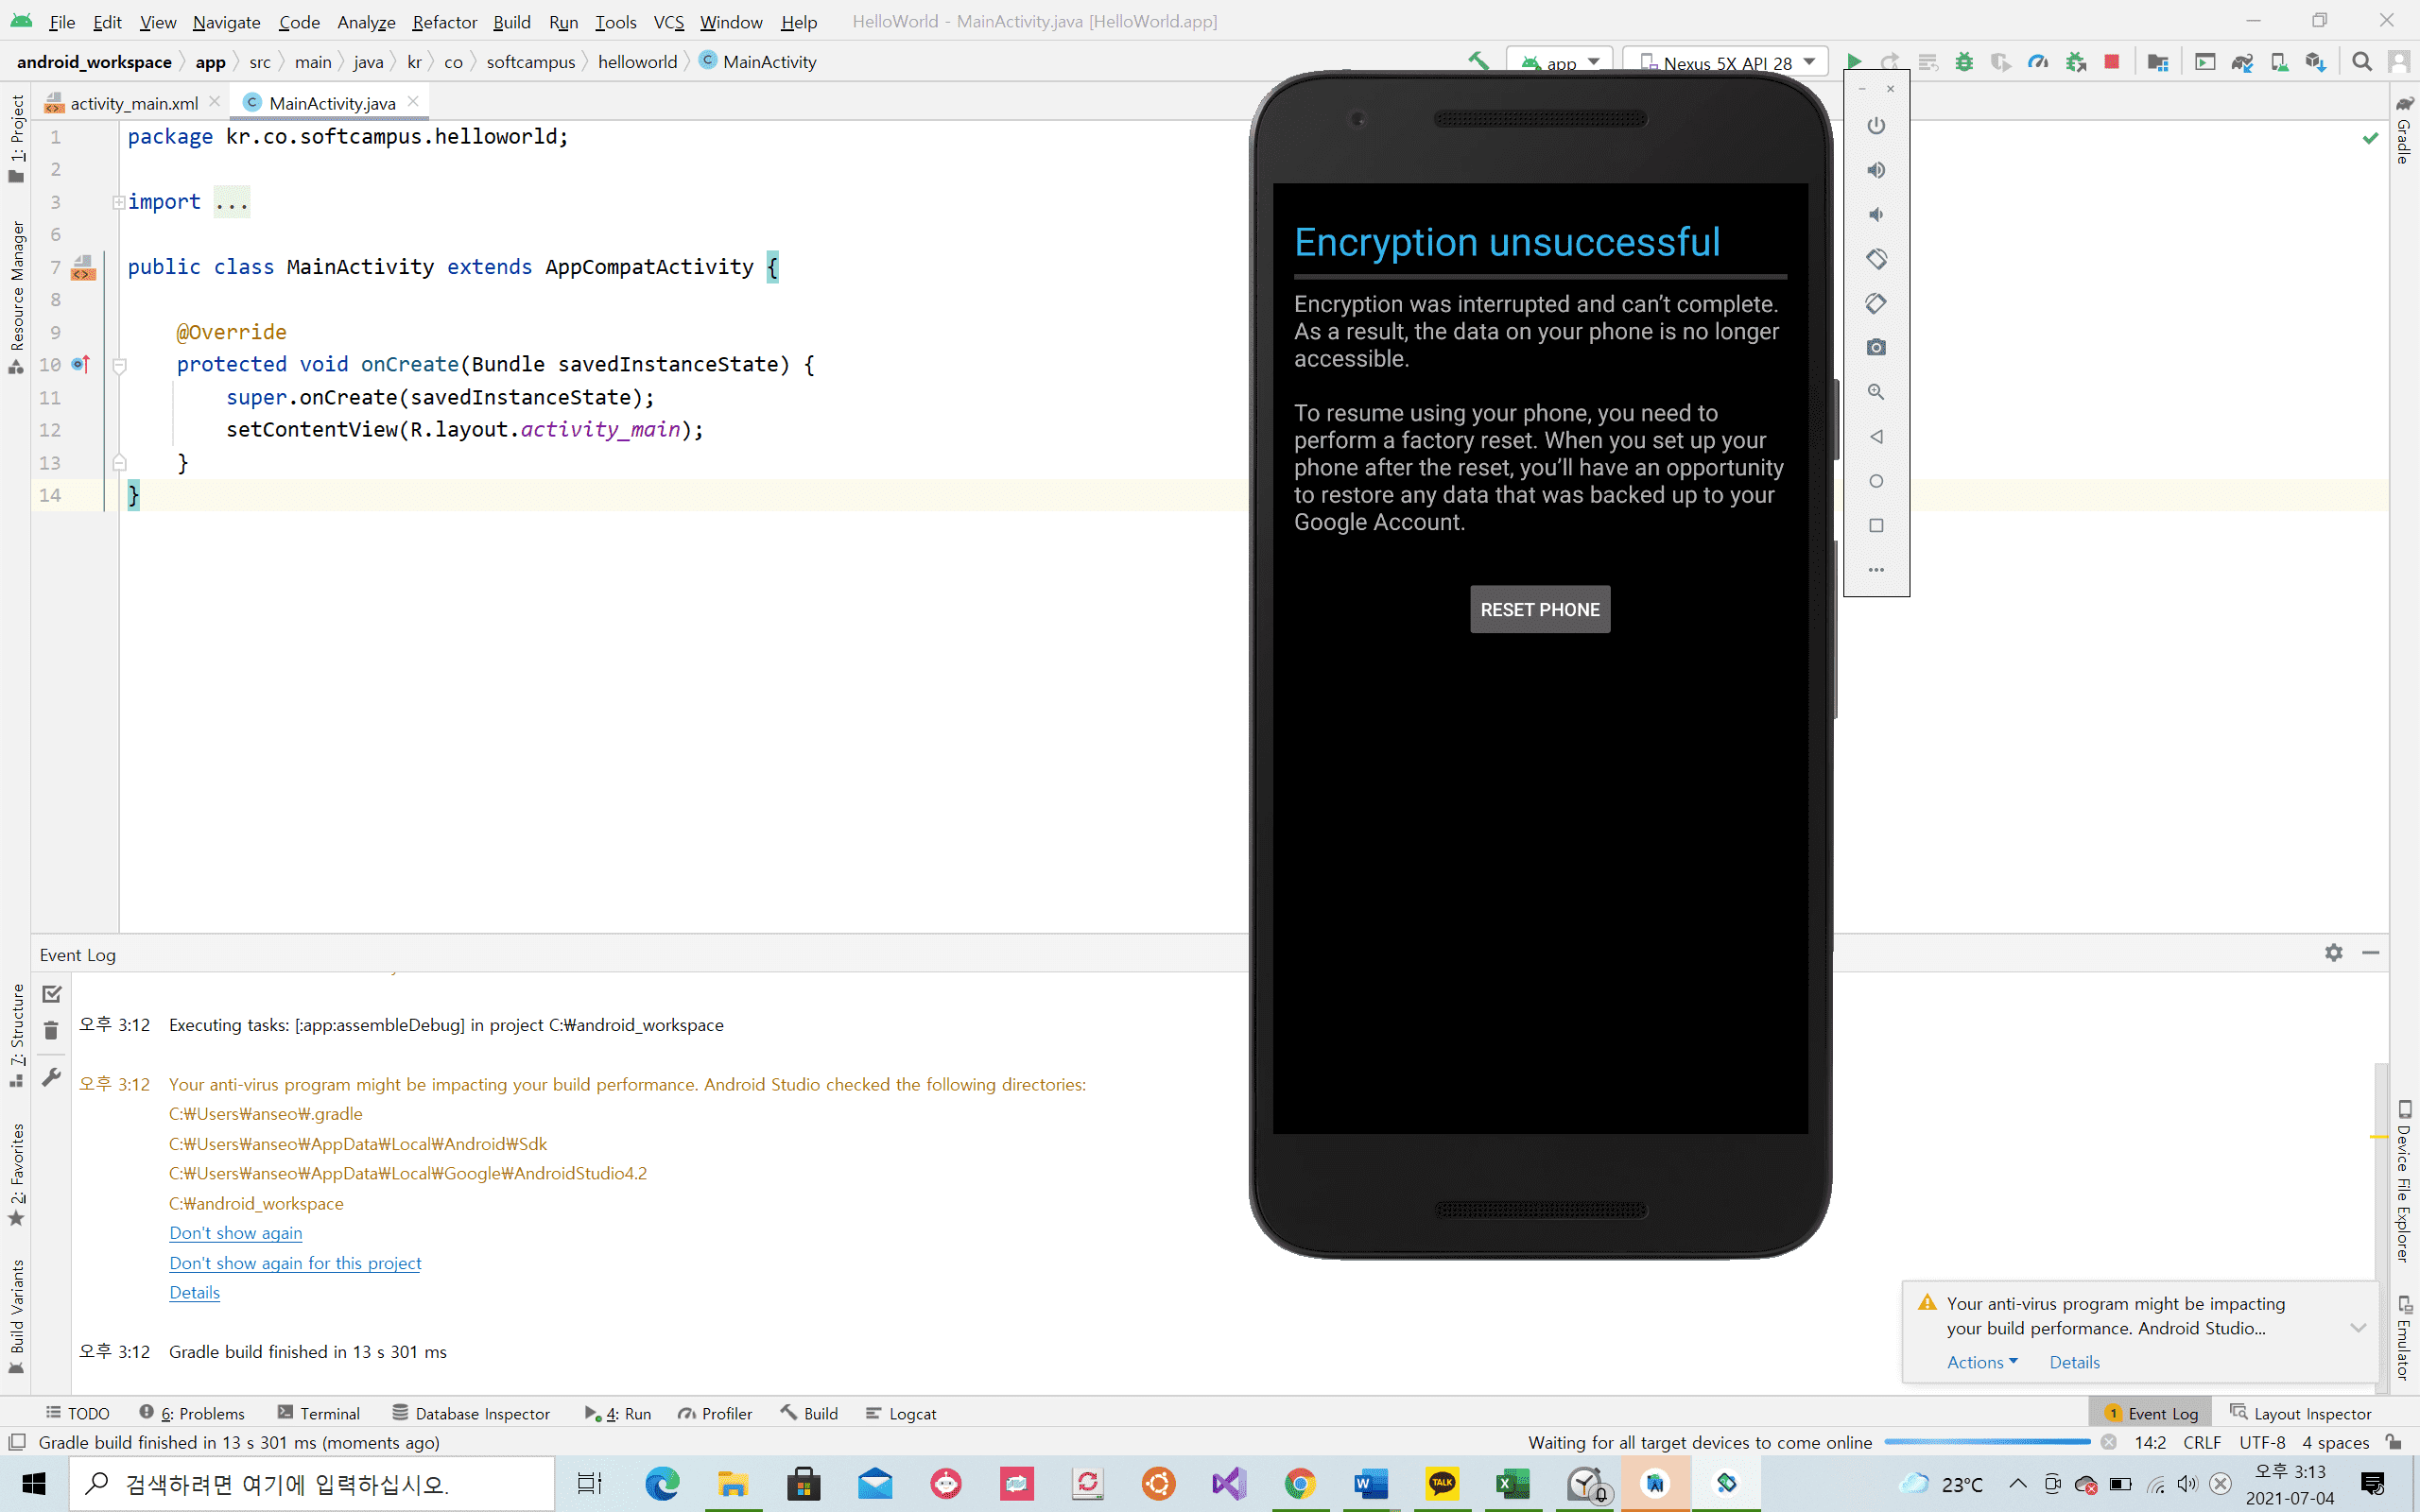Open emulator extended controls three dots

pos(1876,570)
